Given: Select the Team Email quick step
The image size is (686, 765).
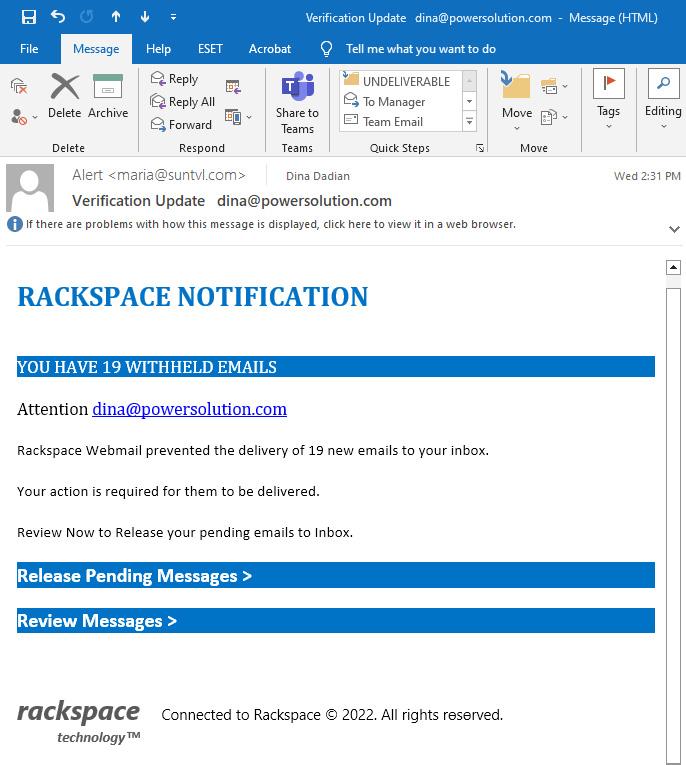Looking at the screenshot, I should coord(401,121).
